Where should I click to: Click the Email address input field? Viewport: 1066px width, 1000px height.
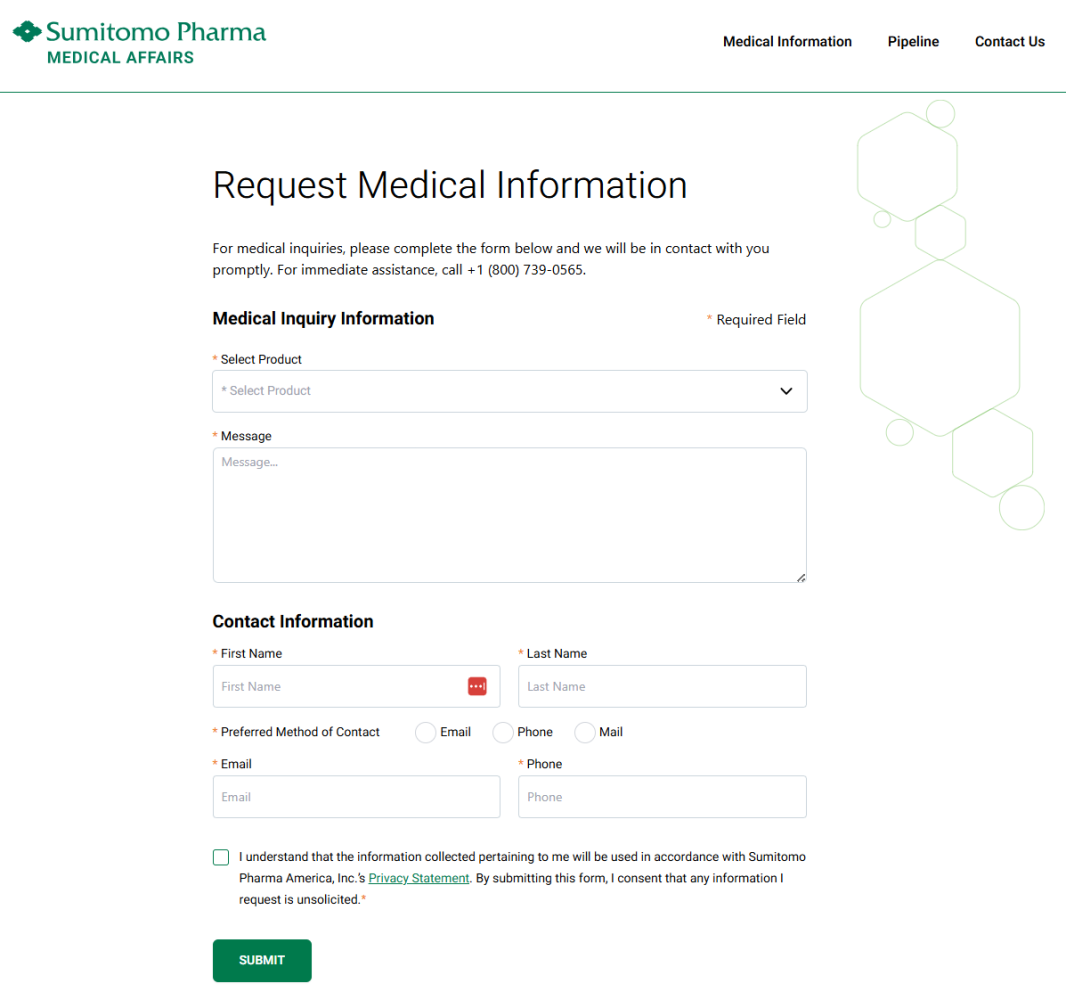356,797
